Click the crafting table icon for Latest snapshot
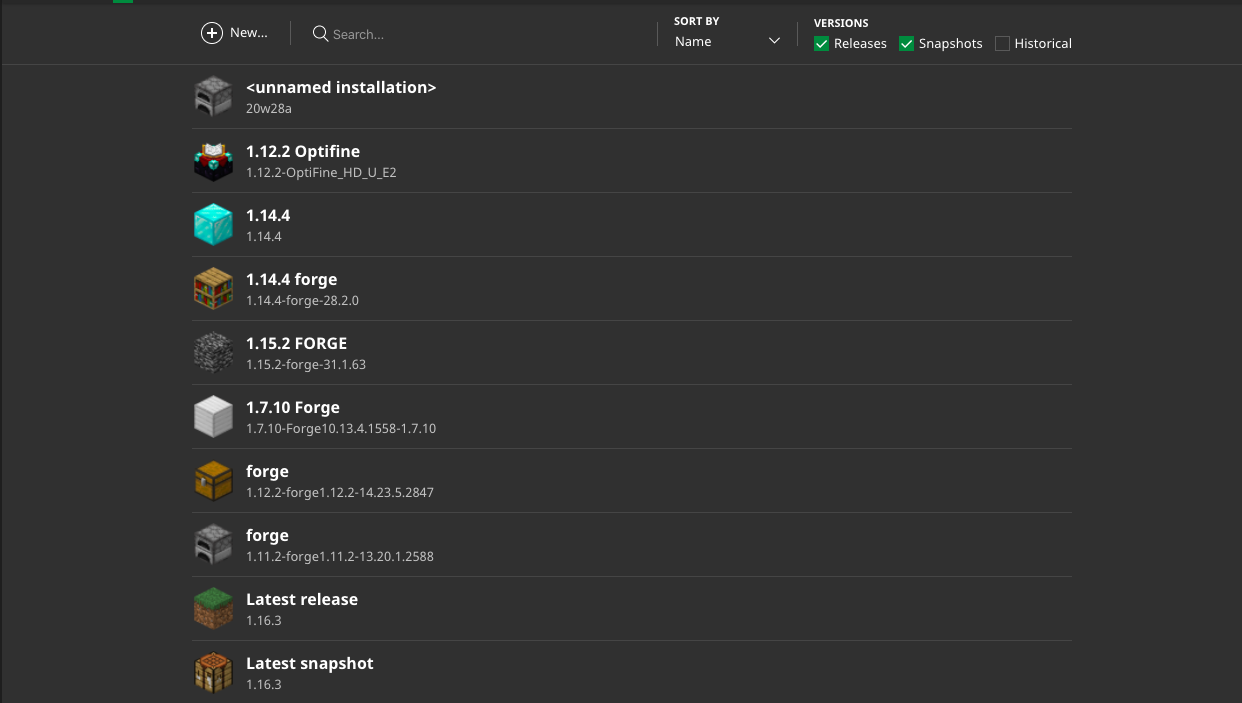This screenshot has width=1242, height=703. 213,672
